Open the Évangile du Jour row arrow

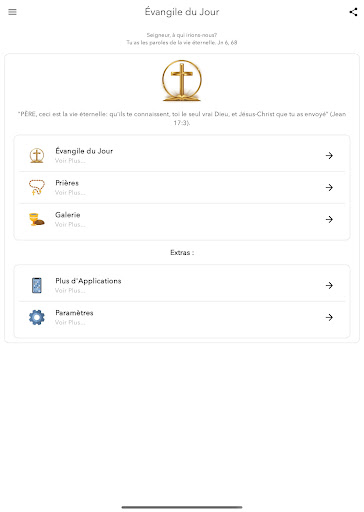(x=329, y=156)
